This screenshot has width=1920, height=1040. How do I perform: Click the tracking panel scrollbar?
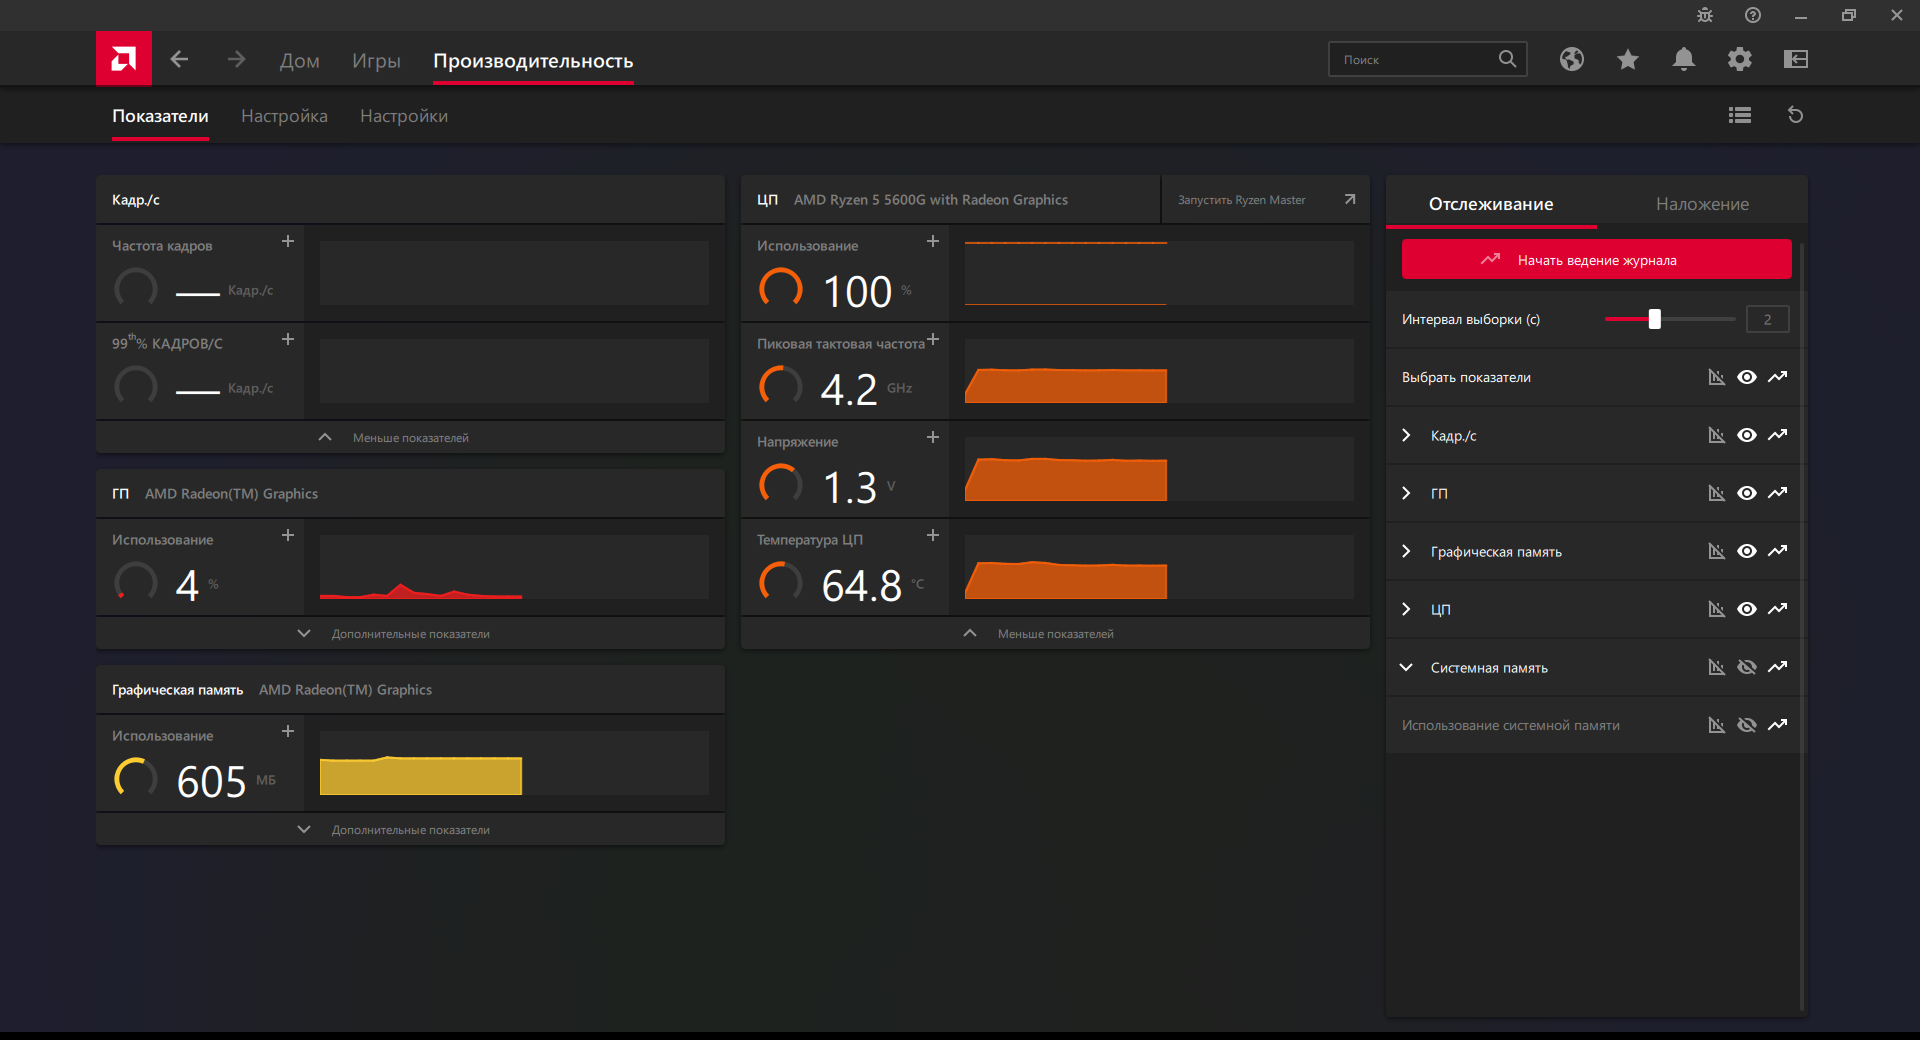(x=1802, y=625)
